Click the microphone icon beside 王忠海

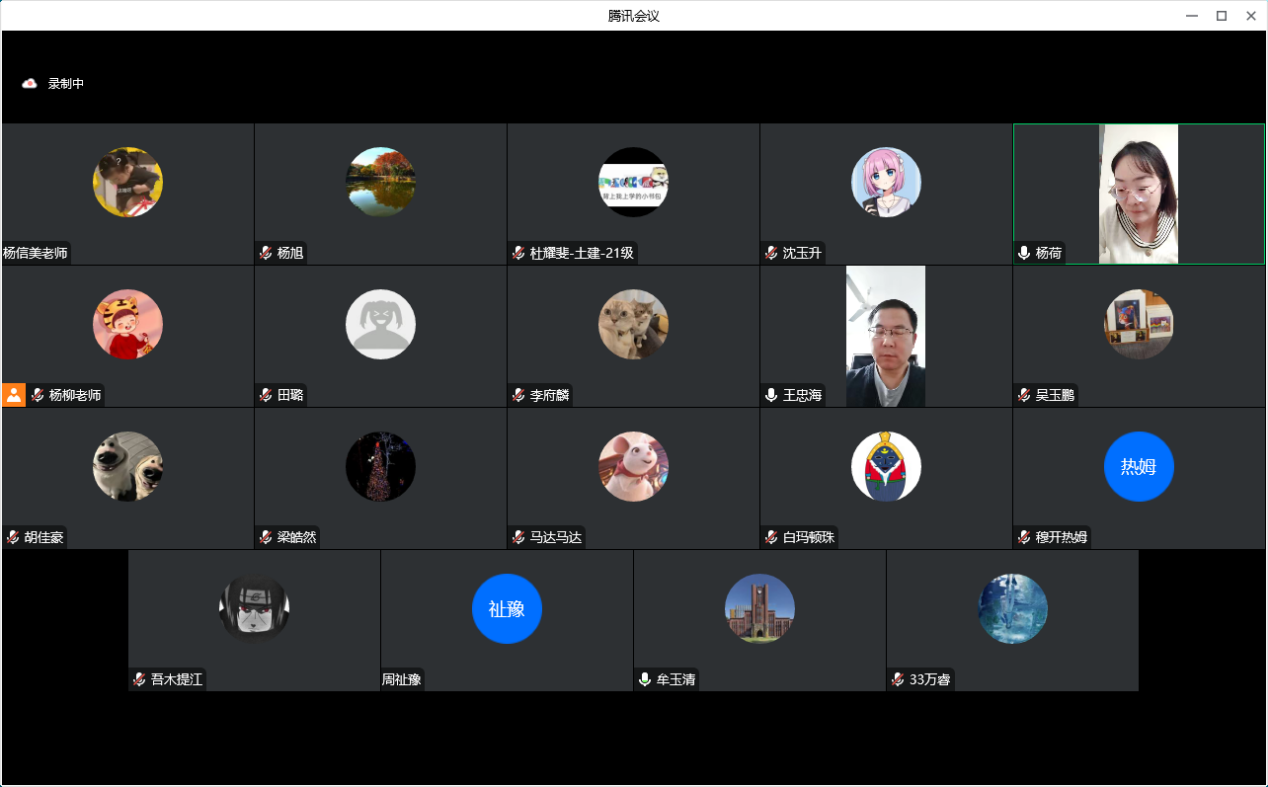pyautogui.click(x=771, y=395)
